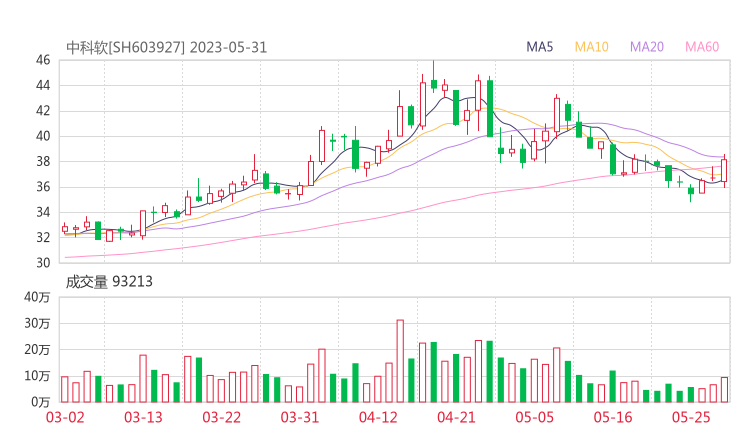Click the 30万 volume axis label
The width and height of the screenshot is (740, 440).
point(37,323)
